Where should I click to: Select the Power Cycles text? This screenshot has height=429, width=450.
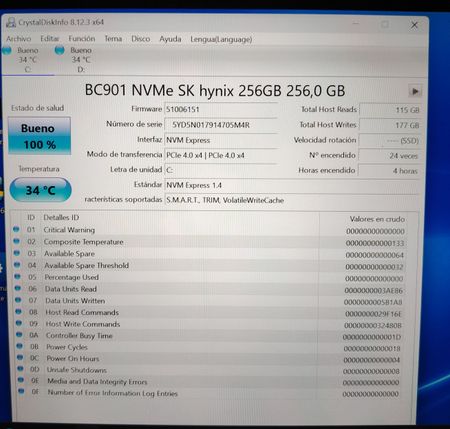(x=67, y=347)
